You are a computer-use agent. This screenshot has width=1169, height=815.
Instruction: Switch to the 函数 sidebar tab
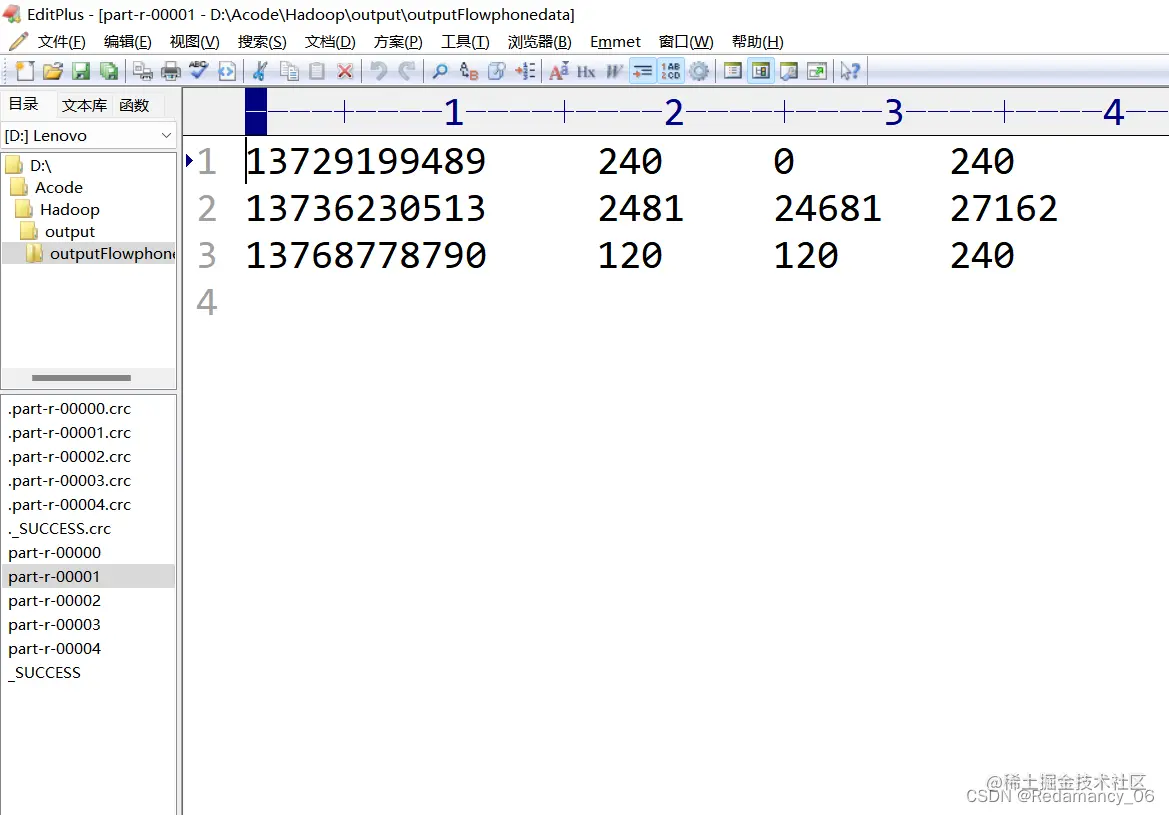[134, 105]
